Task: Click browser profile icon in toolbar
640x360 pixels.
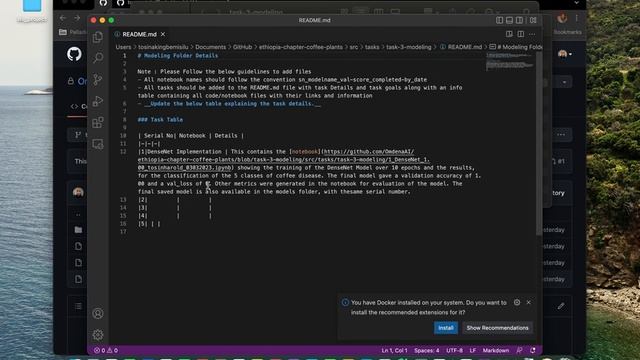Action: 562,18
